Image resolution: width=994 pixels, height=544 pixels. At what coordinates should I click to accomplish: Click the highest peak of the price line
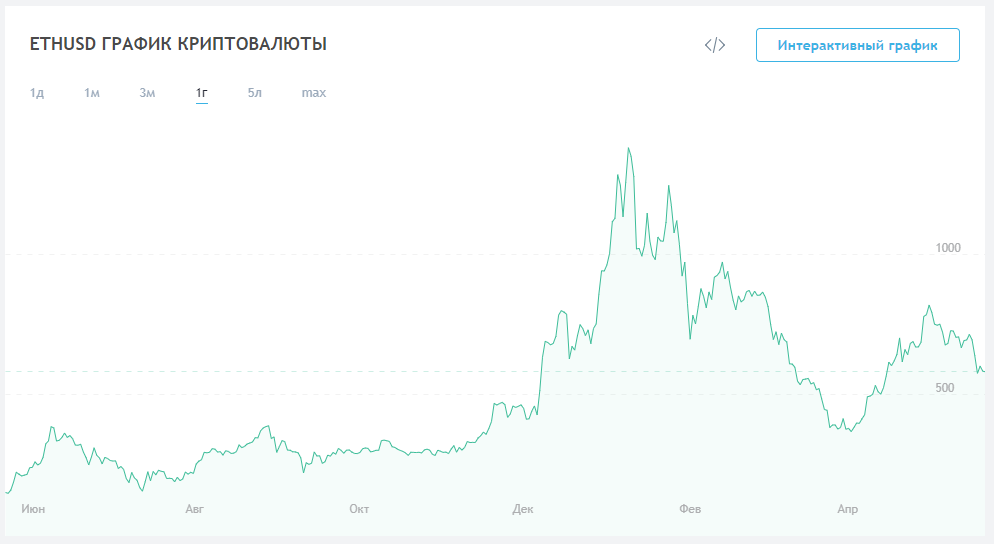(x=629, y=149)
